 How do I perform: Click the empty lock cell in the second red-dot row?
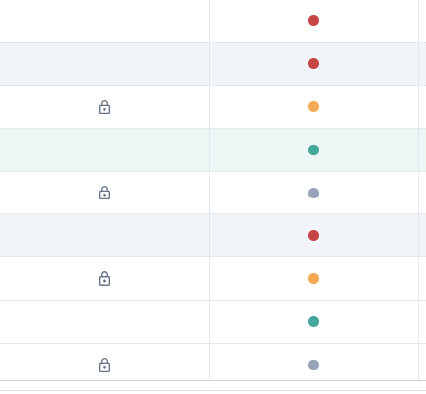104,64
